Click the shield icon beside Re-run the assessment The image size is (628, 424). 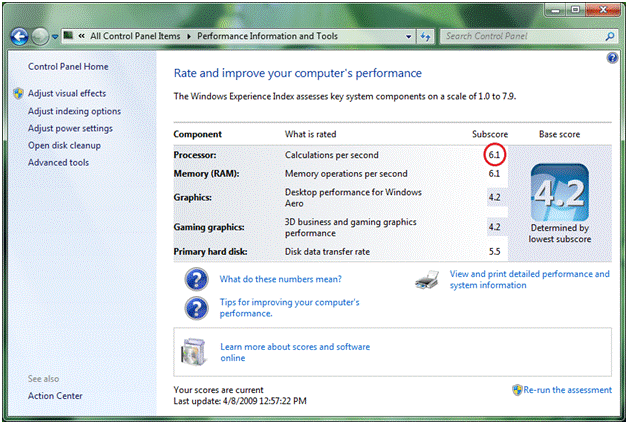(517, 390)
